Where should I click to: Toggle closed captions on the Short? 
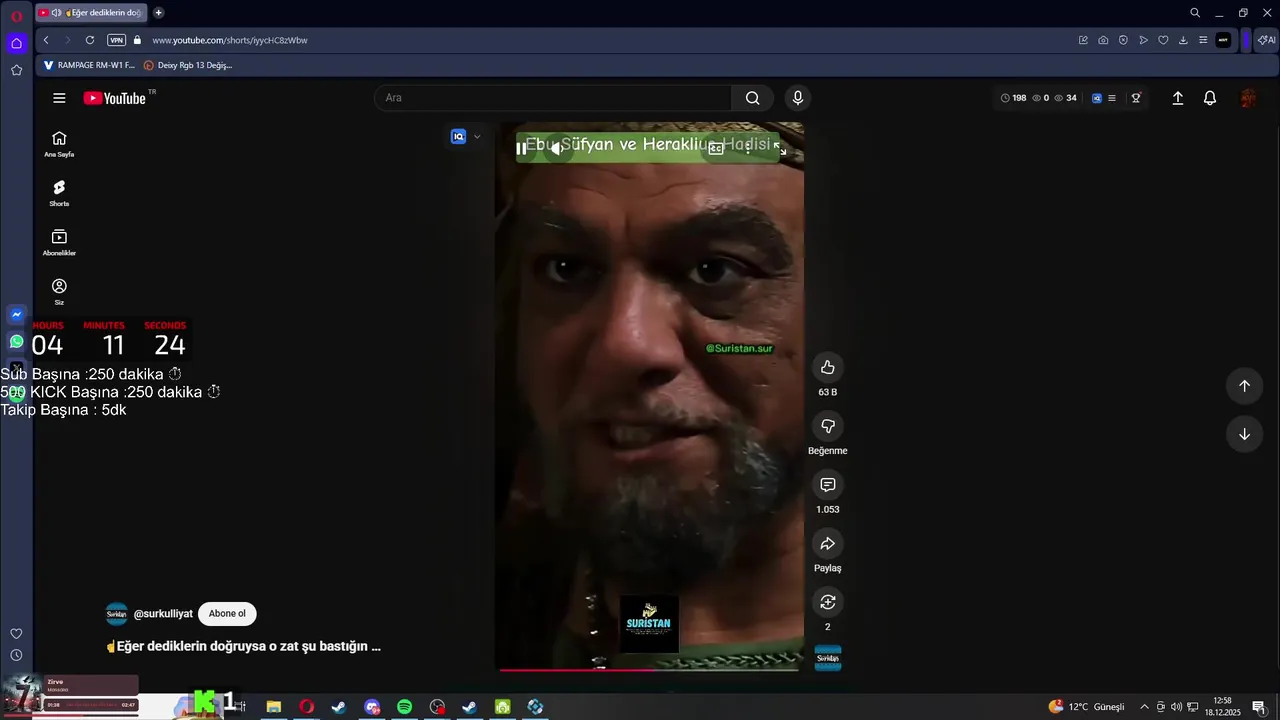pyautogui.click(x=716, y=148)
